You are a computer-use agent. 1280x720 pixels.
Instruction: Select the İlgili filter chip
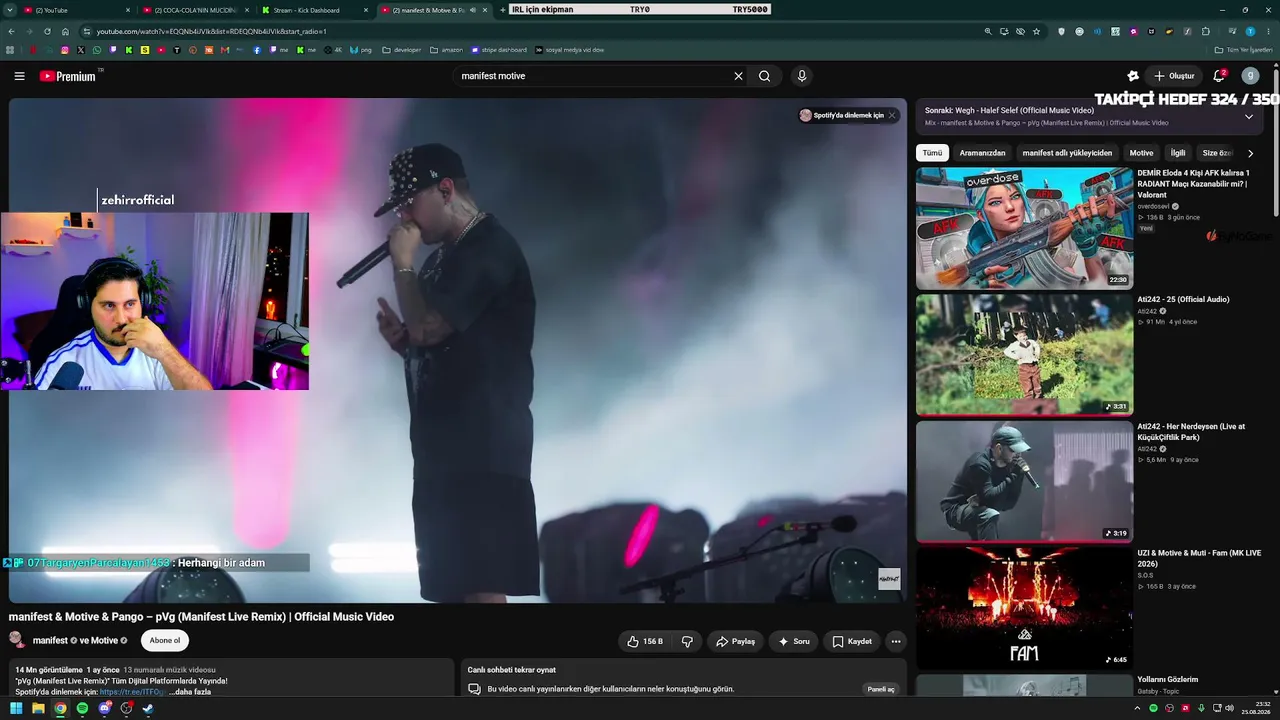click(x=1178, y=153)
